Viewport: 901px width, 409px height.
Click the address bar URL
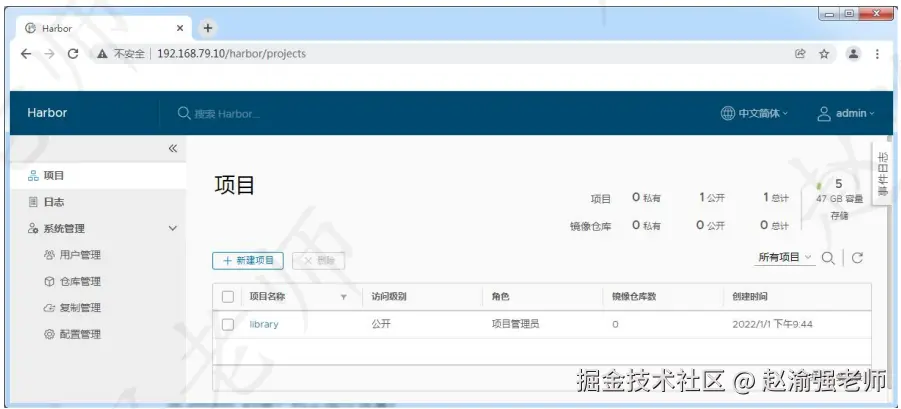point(232,53)
